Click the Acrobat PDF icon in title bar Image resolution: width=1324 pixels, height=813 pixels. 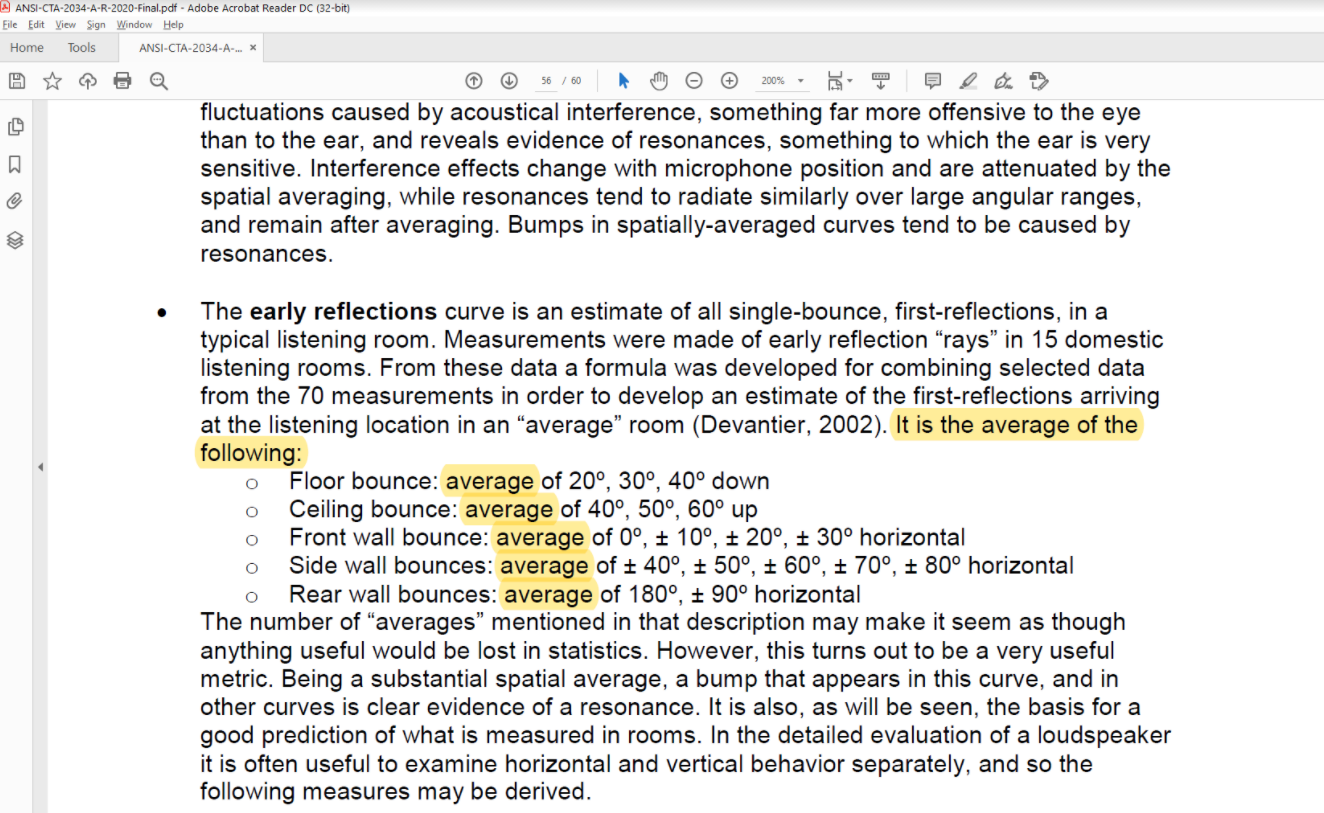click(x=6, y=7)
